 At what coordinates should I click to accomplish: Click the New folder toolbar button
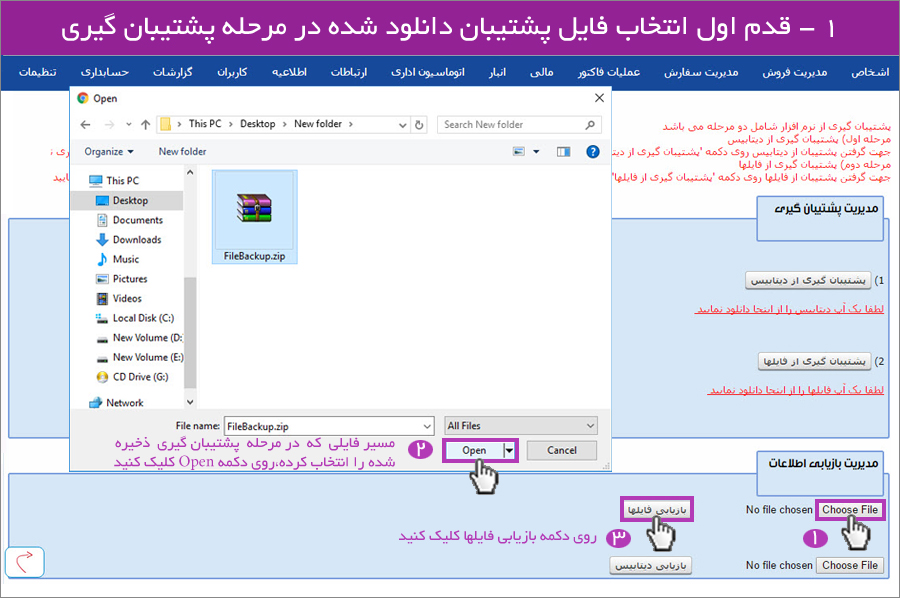(x=183, y=152)
